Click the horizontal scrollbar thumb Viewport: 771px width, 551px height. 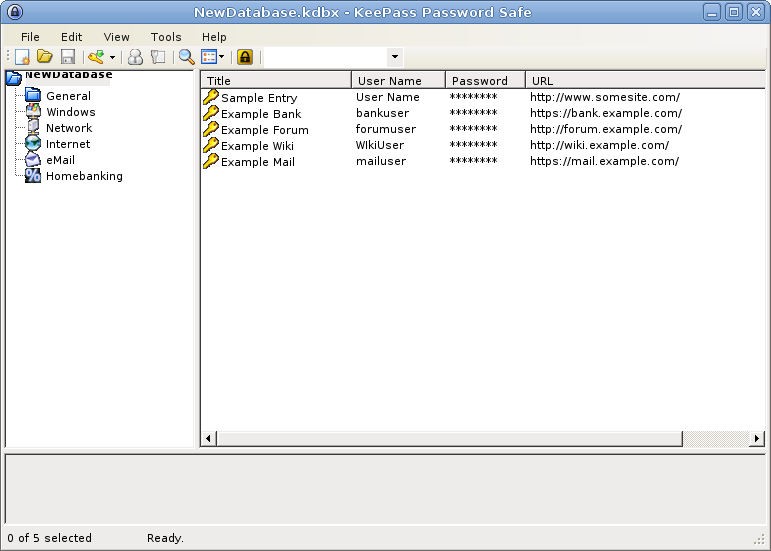coord(449,438)
